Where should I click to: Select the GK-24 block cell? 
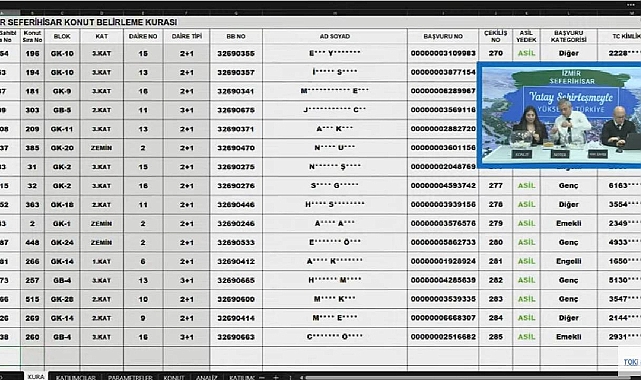tap(62, 242)
